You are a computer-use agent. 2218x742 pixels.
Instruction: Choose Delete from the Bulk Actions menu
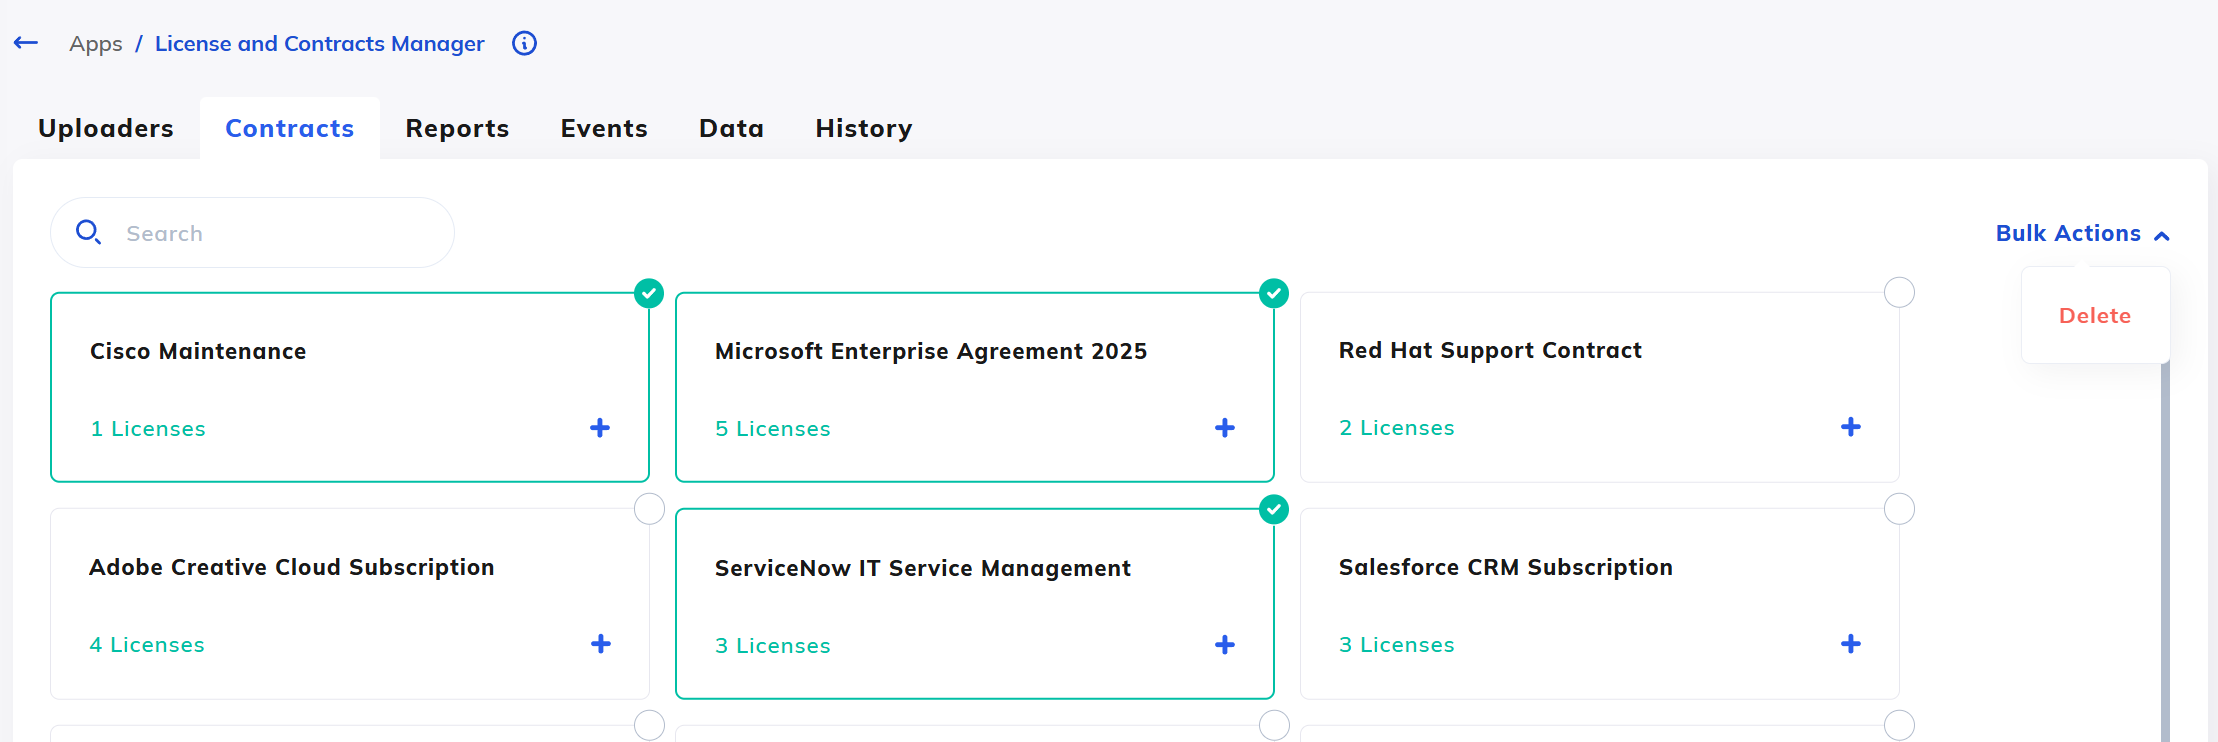point(2095,316)
